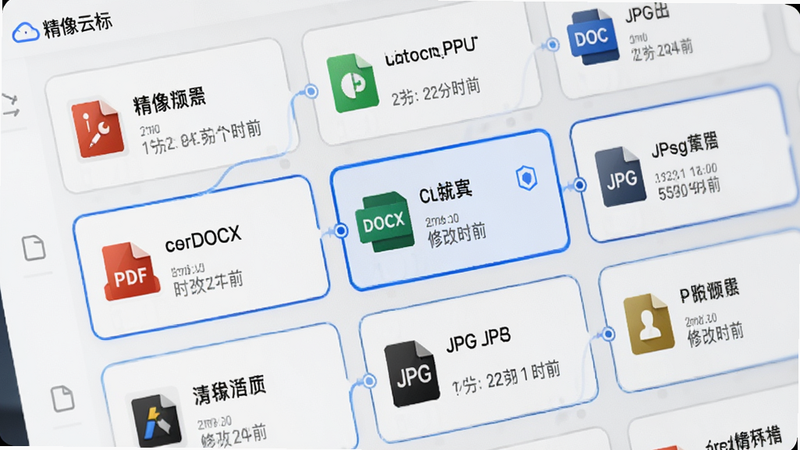Screen dimensions: 800x450
Task: Click the PPU card title
Action: pos(430,53)
